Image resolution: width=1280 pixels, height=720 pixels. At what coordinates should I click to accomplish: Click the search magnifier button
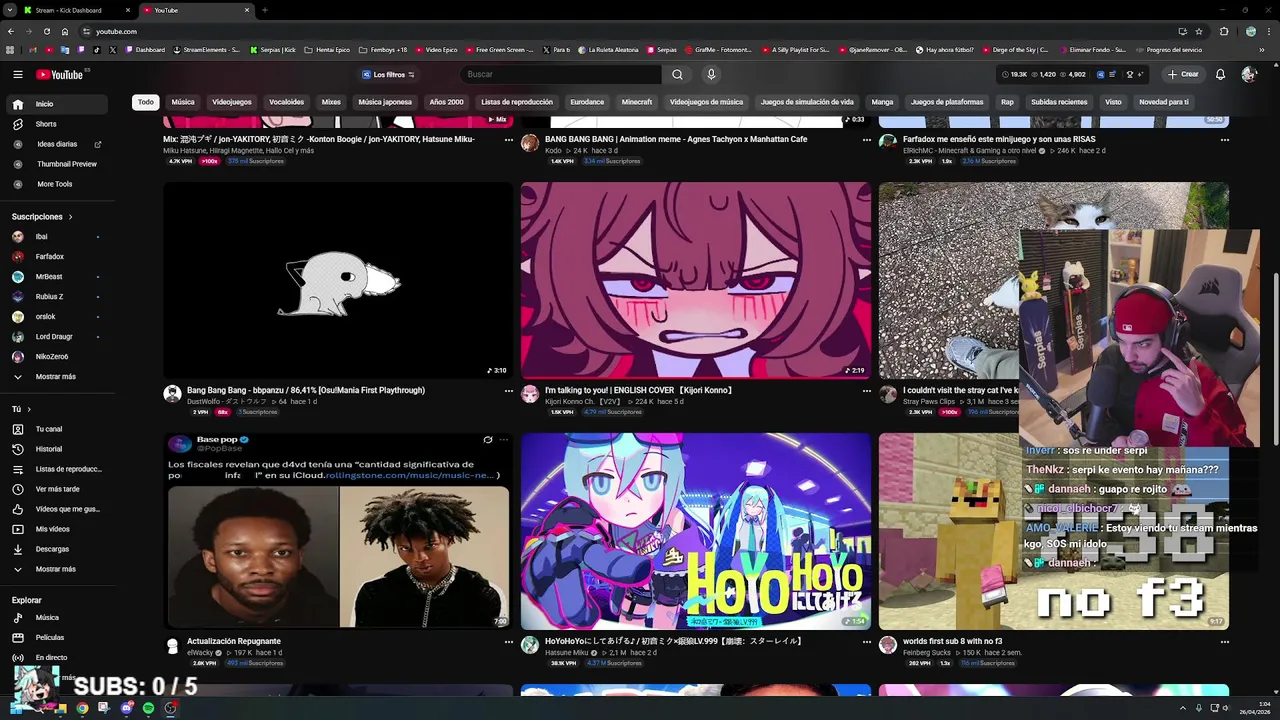677,74
